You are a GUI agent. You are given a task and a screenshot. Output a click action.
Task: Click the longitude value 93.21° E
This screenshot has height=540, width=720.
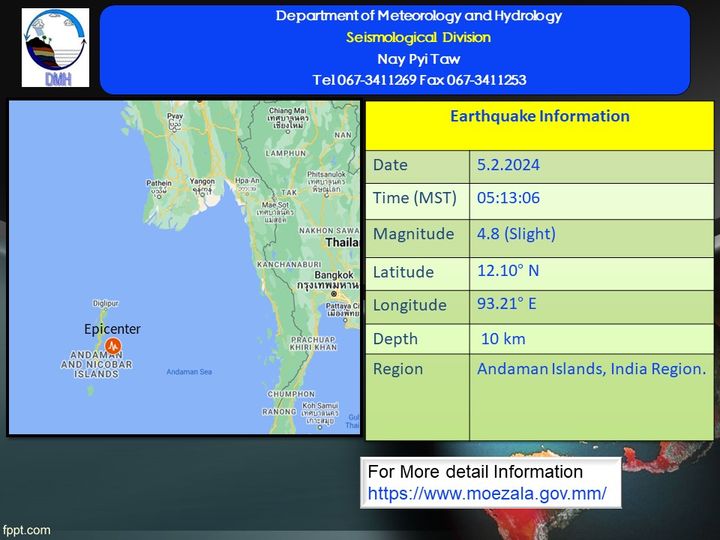pyautogui.click(x=507, y=304)
